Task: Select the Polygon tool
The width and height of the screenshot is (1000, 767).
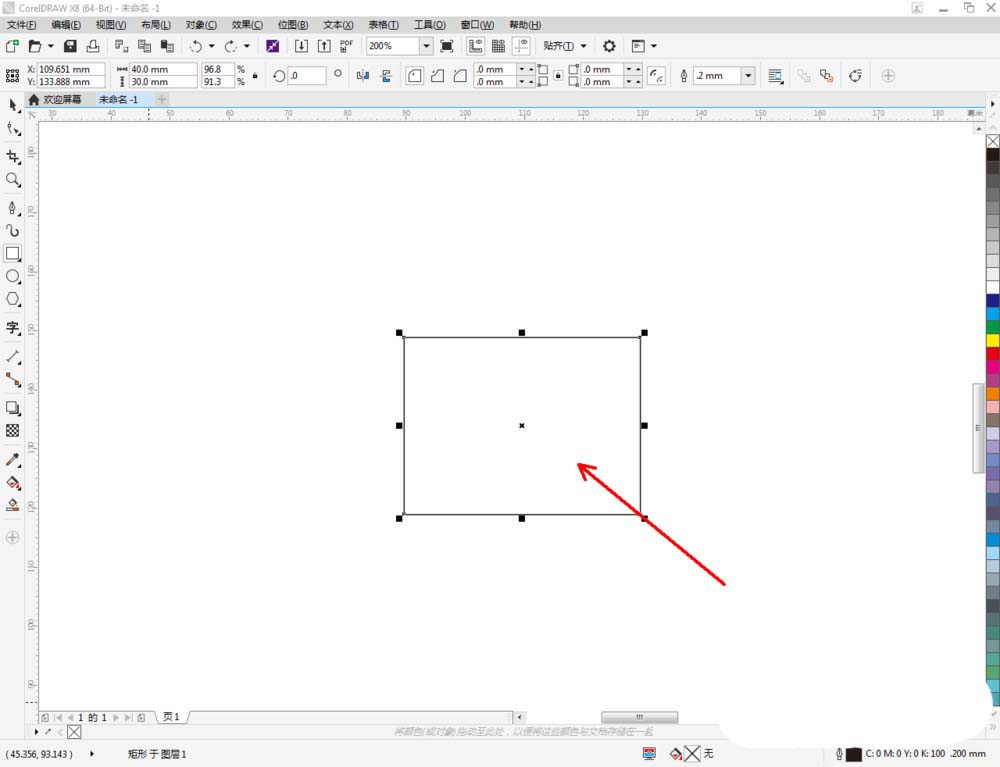Action: click(x=13, y=299)
